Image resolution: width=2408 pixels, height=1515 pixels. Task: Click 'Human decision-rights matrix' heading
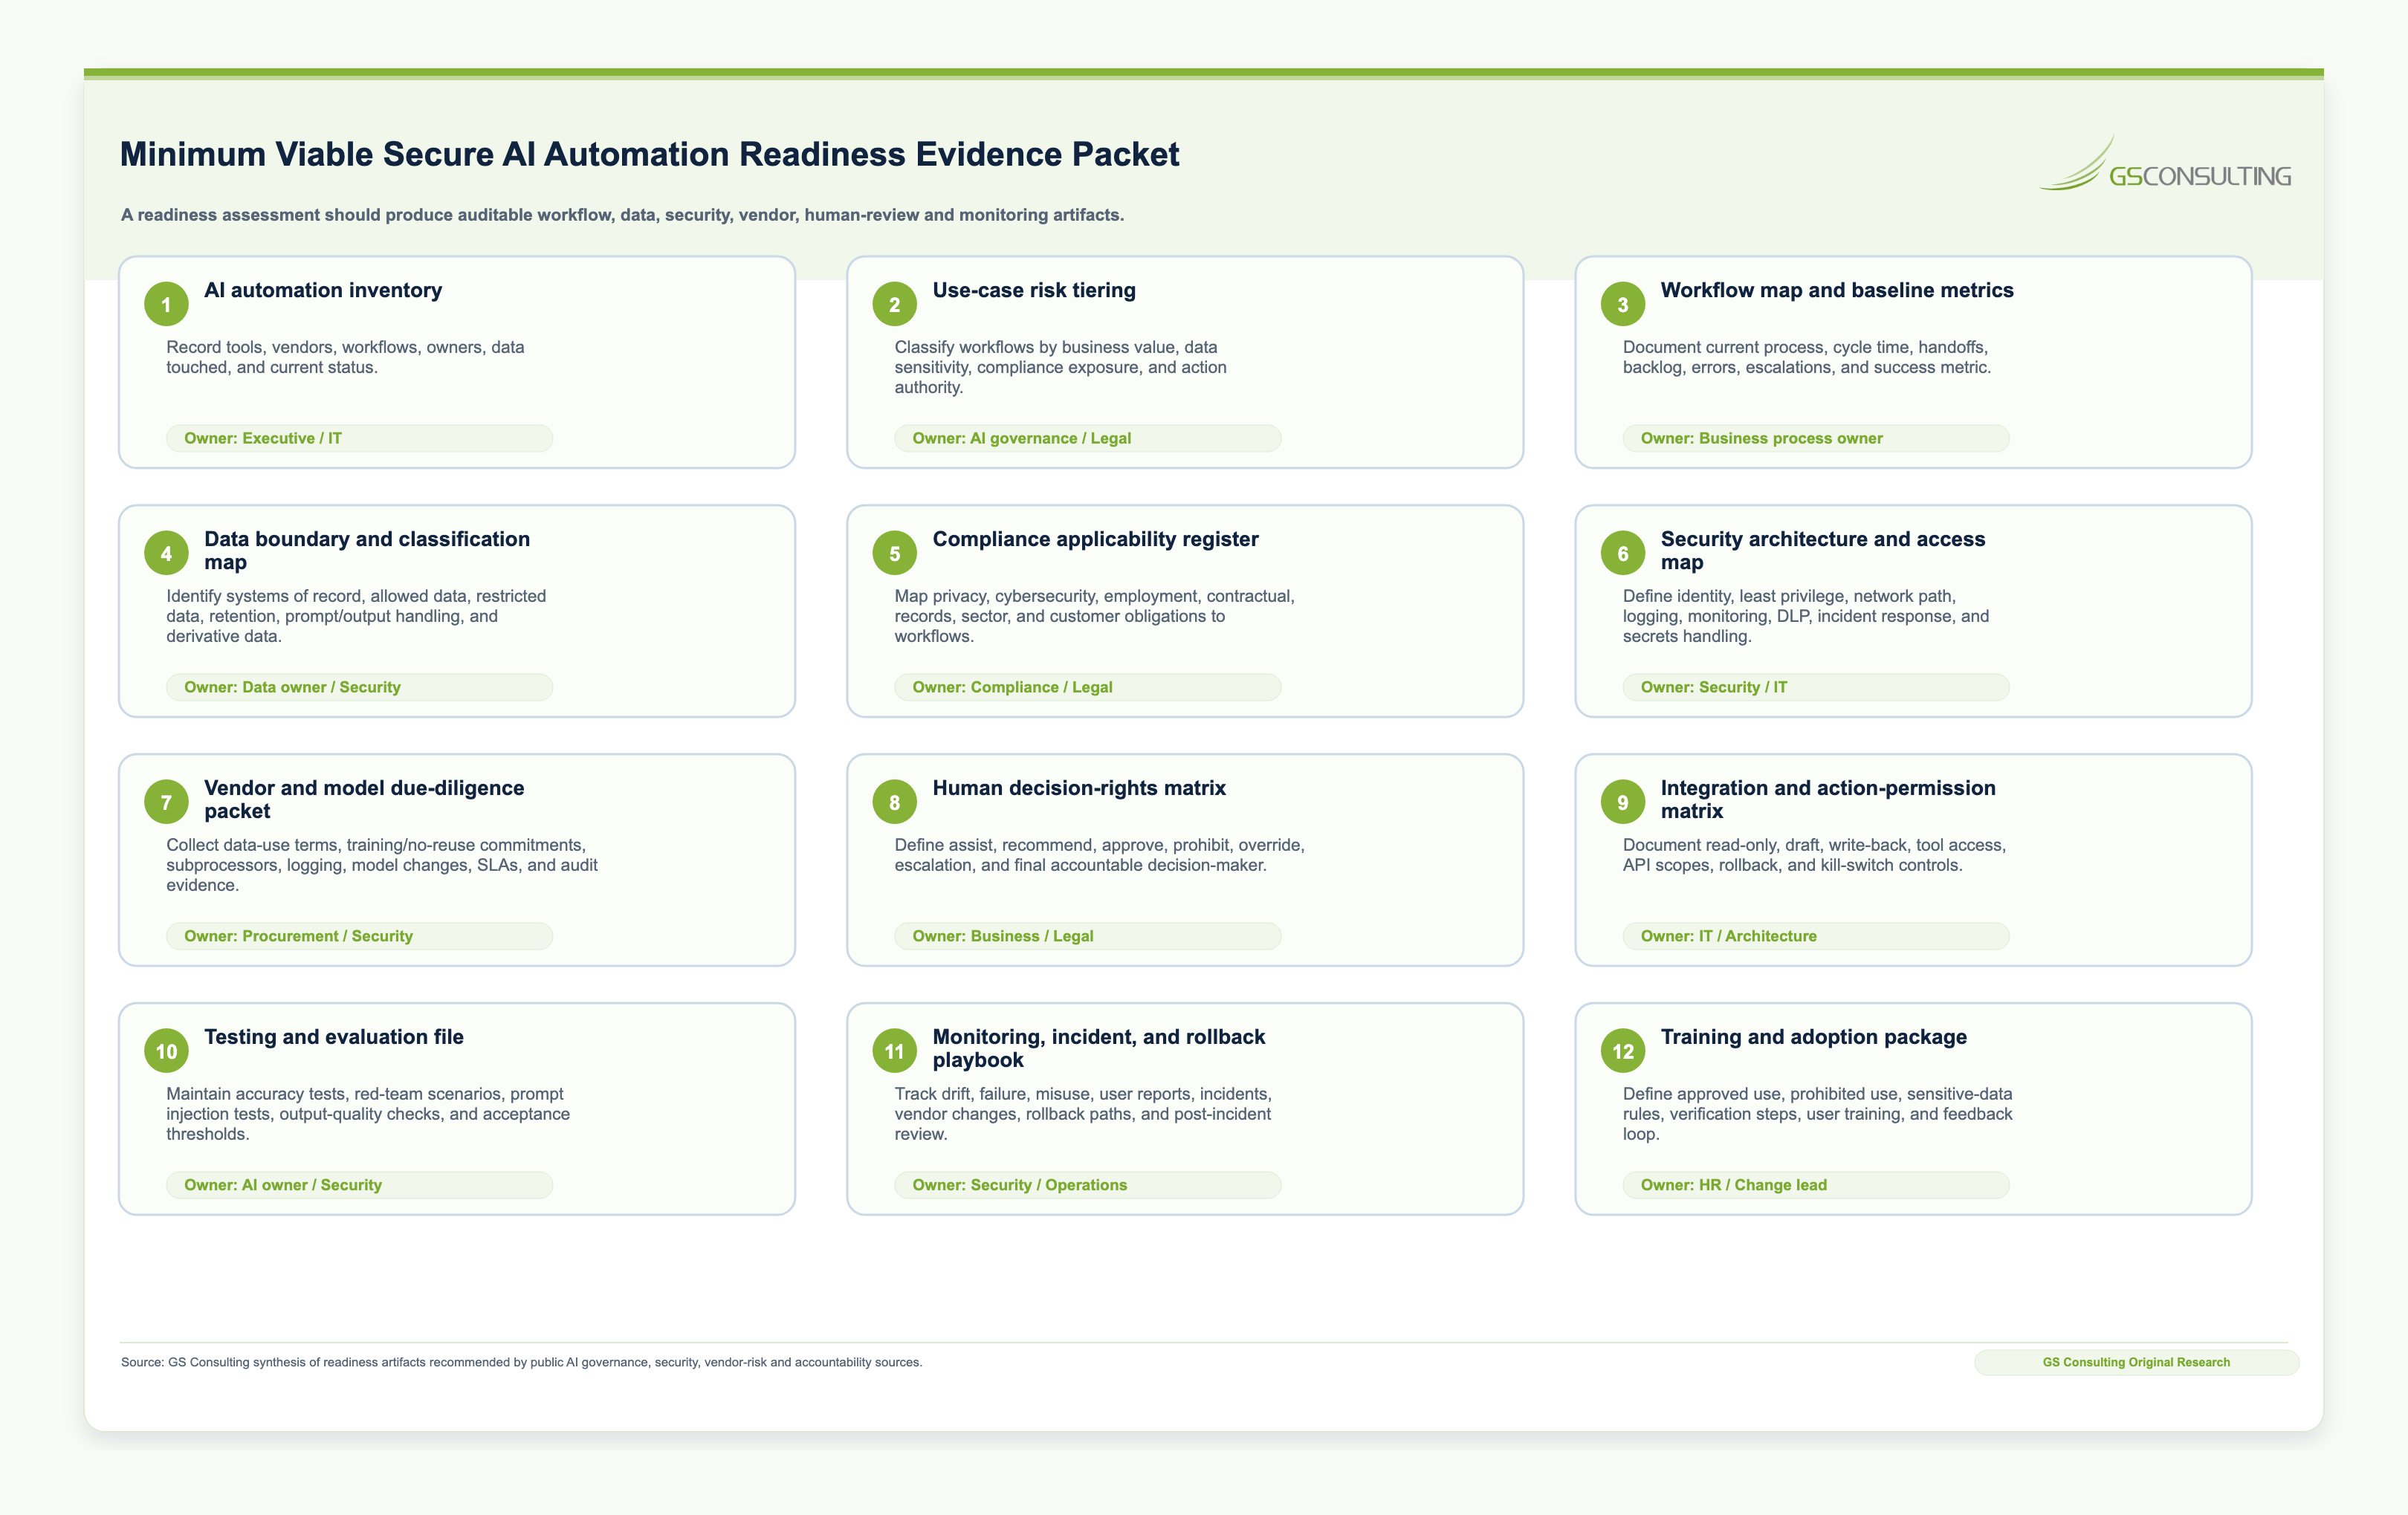[1079, 788]
